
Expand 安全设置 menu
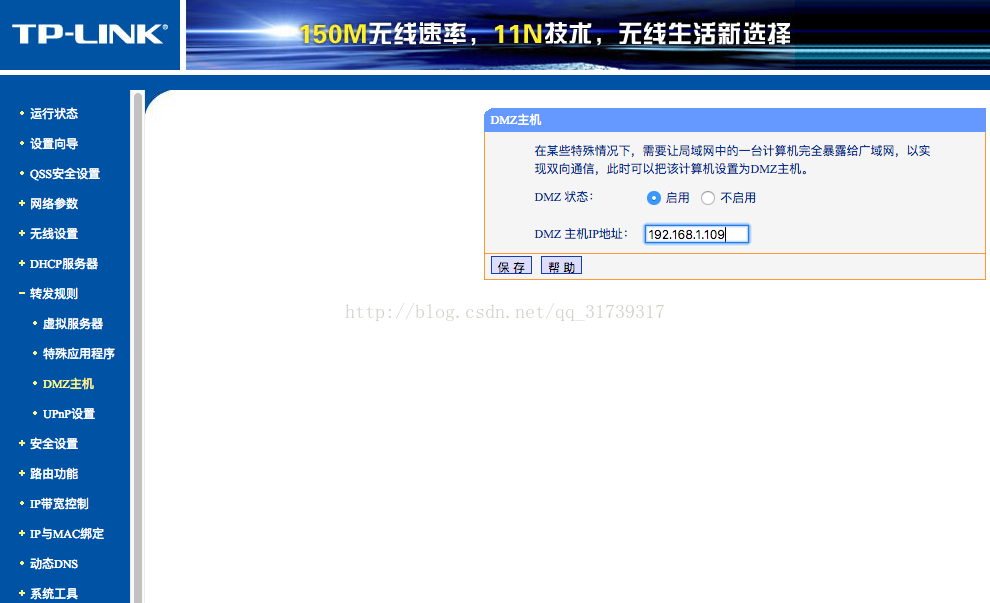(x=54, y=444)
